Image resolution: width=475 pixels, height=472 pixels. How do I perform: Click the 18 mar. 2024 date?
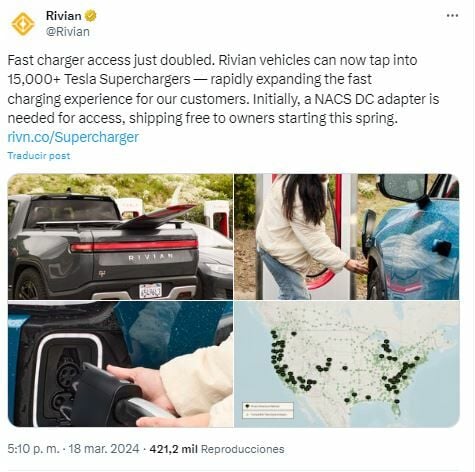point(104,449)
